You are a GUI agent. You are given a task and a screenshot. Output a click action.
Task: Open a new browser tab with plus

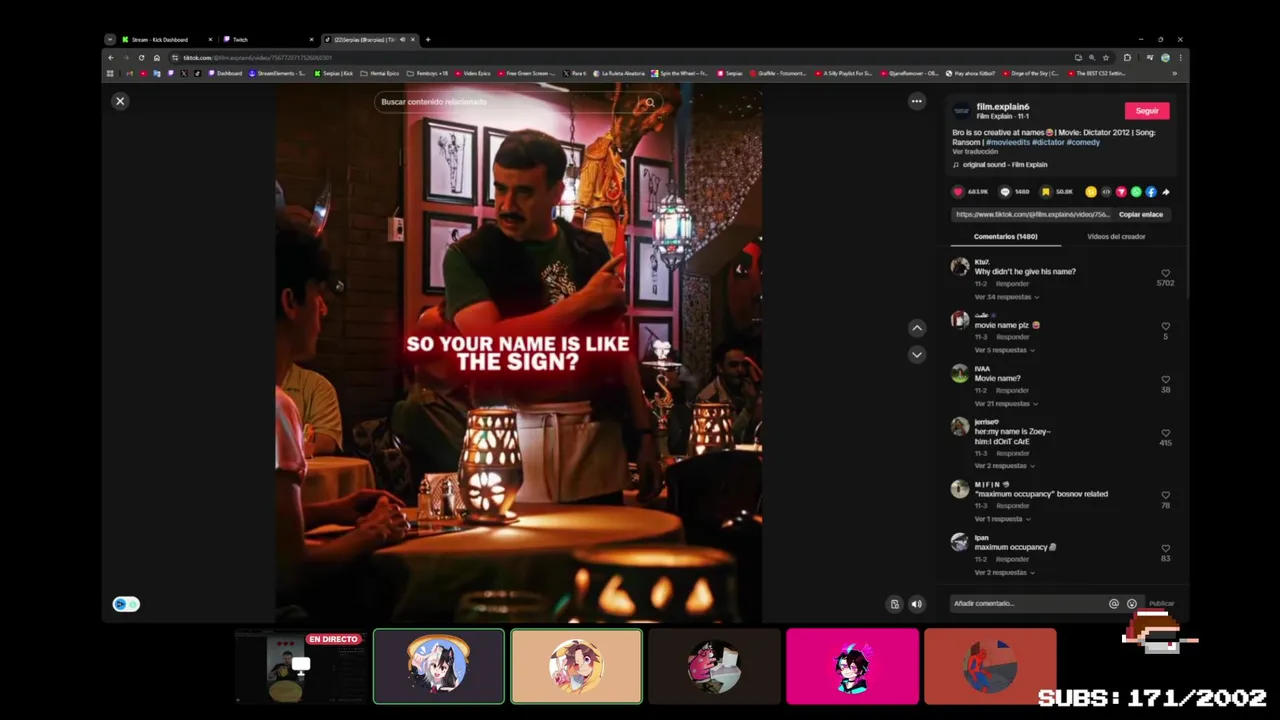(428, 40)
